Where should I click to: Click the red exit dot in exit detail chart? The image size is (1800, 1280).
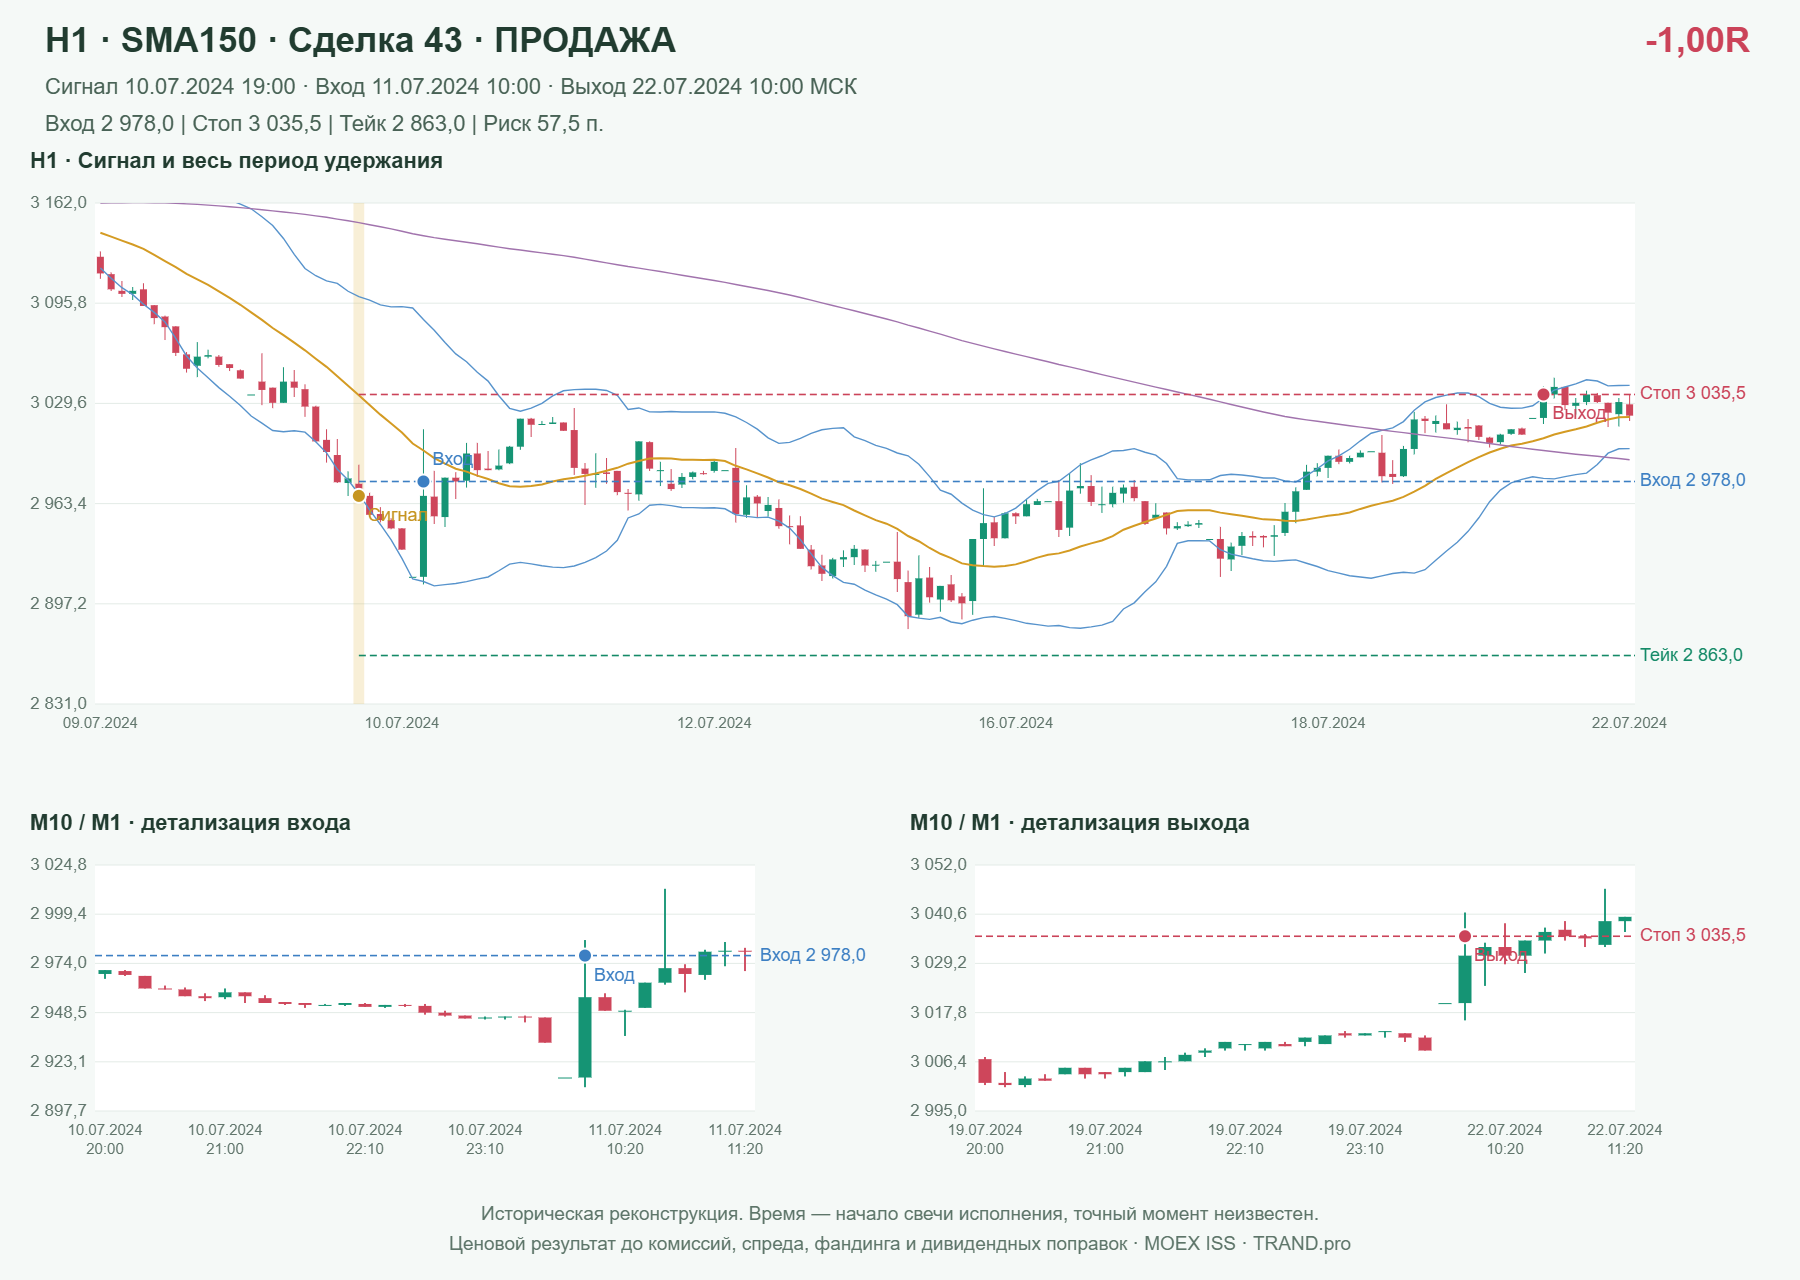click(1465, 937)
